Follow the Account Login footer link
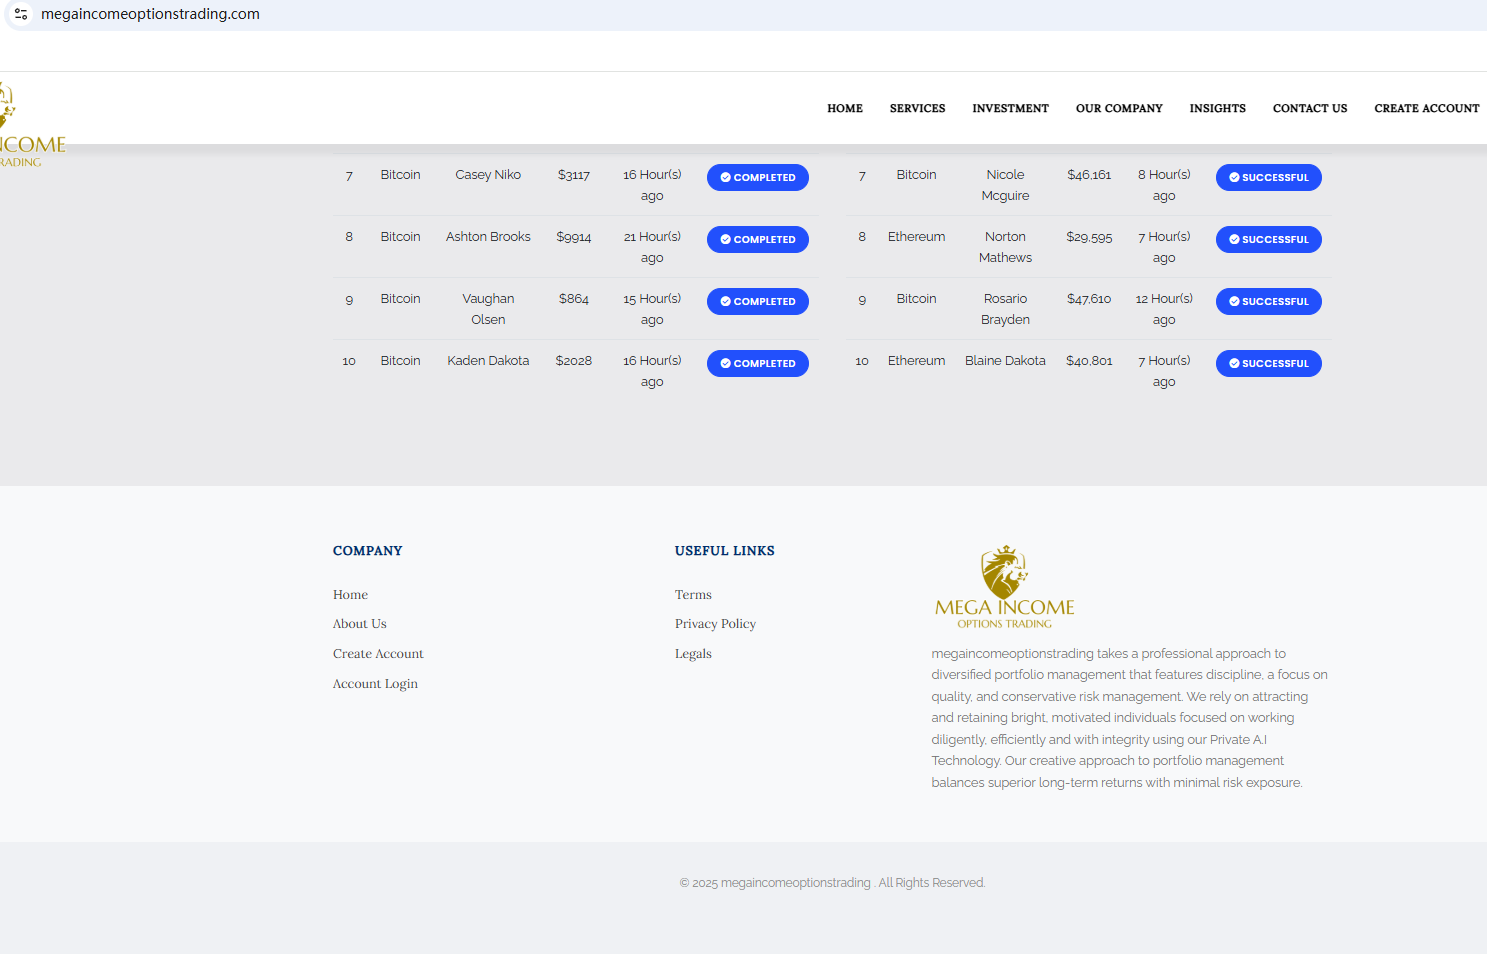 [x=375, y=684]
